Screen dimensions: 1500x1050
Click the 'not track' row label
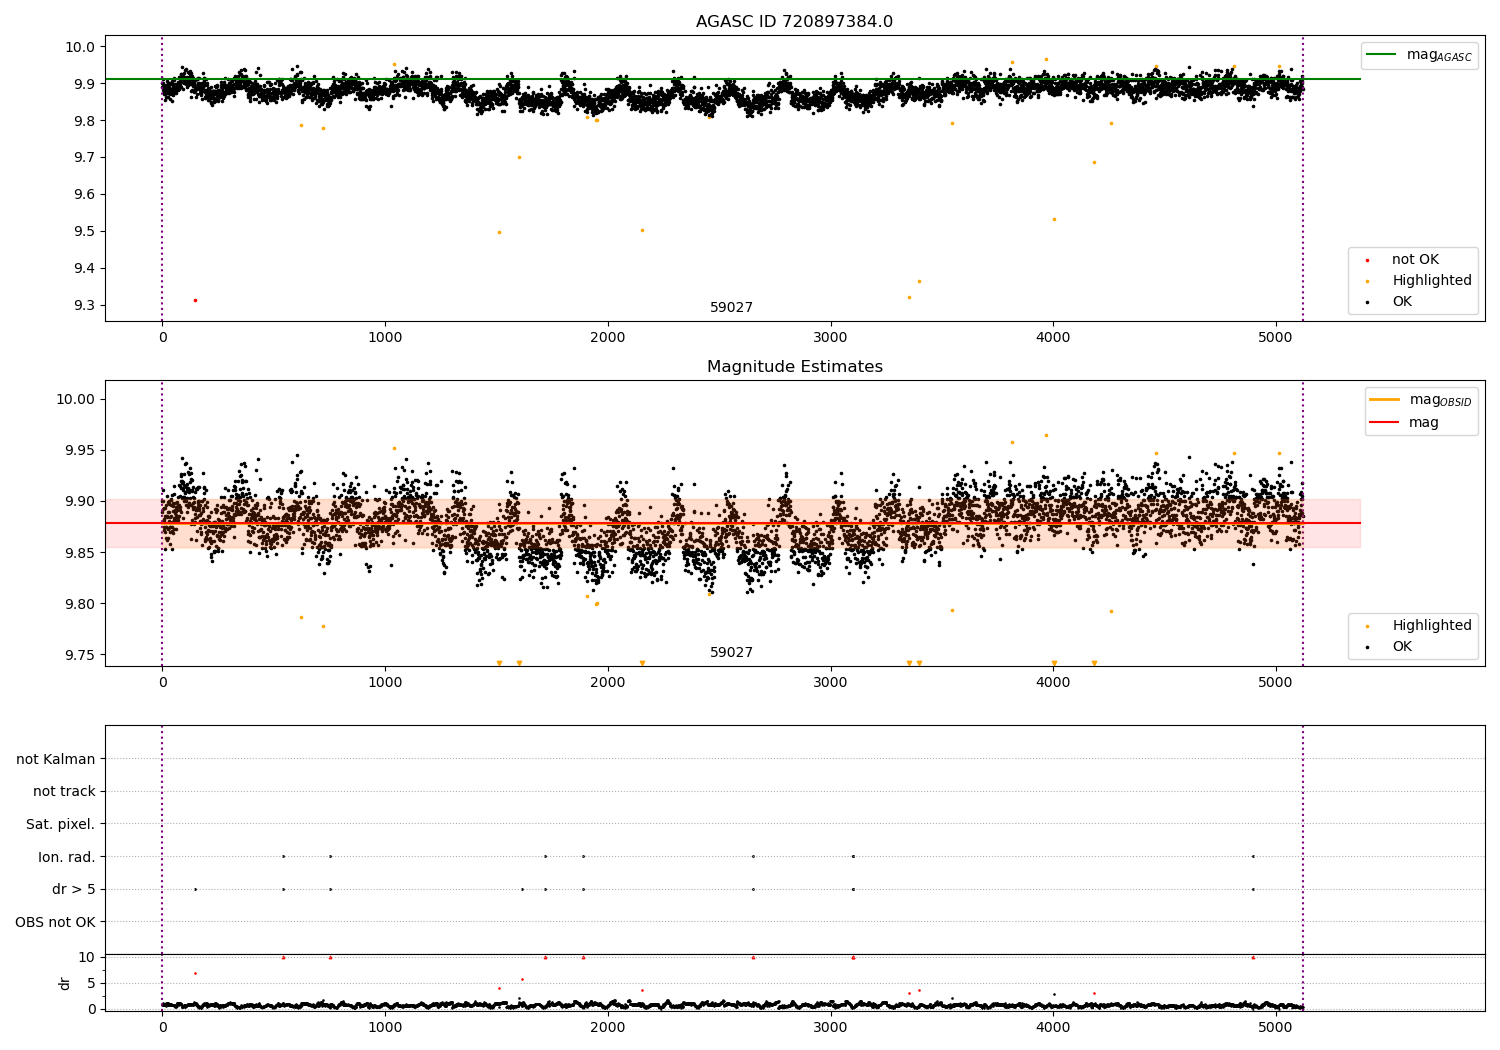point(64,791)
